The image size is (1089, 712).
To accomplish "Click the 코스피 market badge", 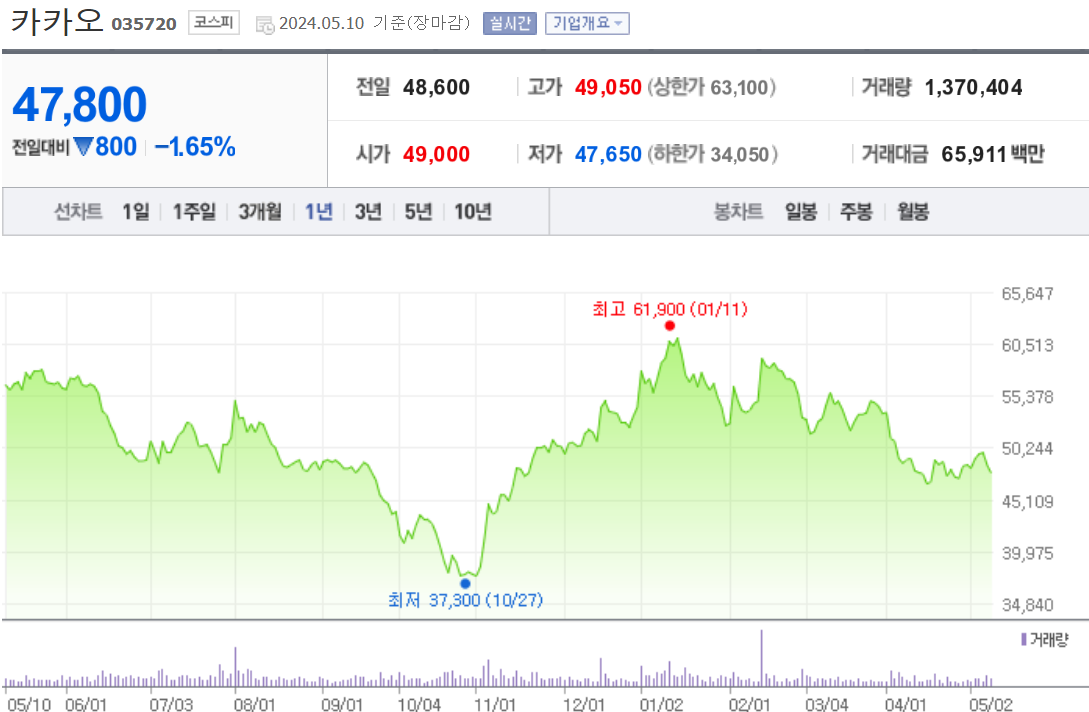I will pos(214,23).
